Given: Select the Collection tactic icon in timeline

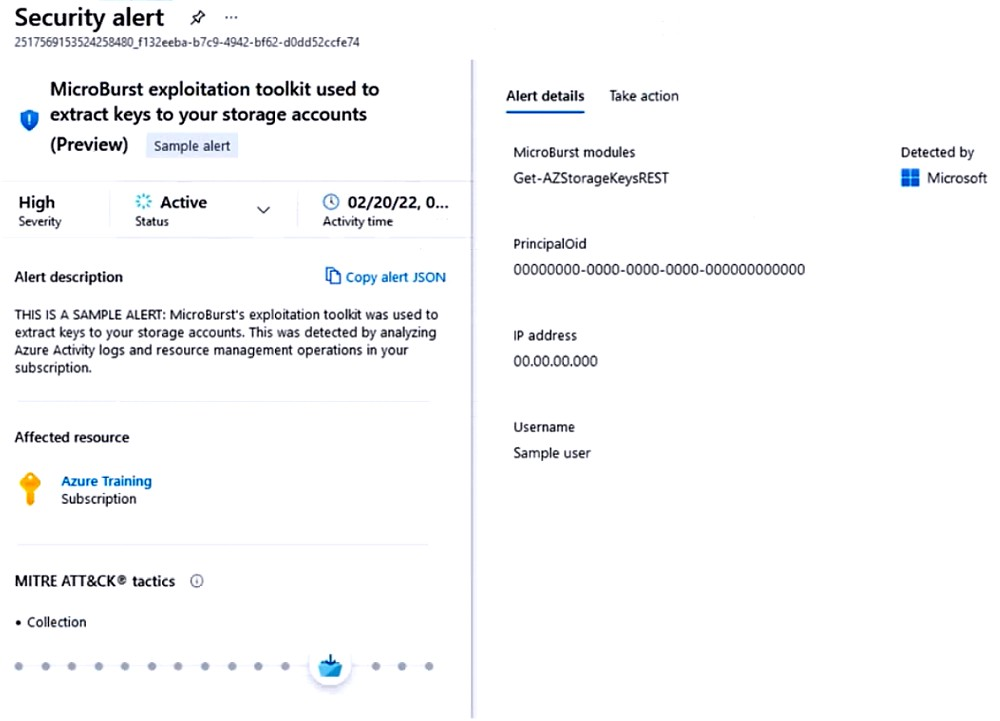Looking at the screenshot, I should point(330,666).
